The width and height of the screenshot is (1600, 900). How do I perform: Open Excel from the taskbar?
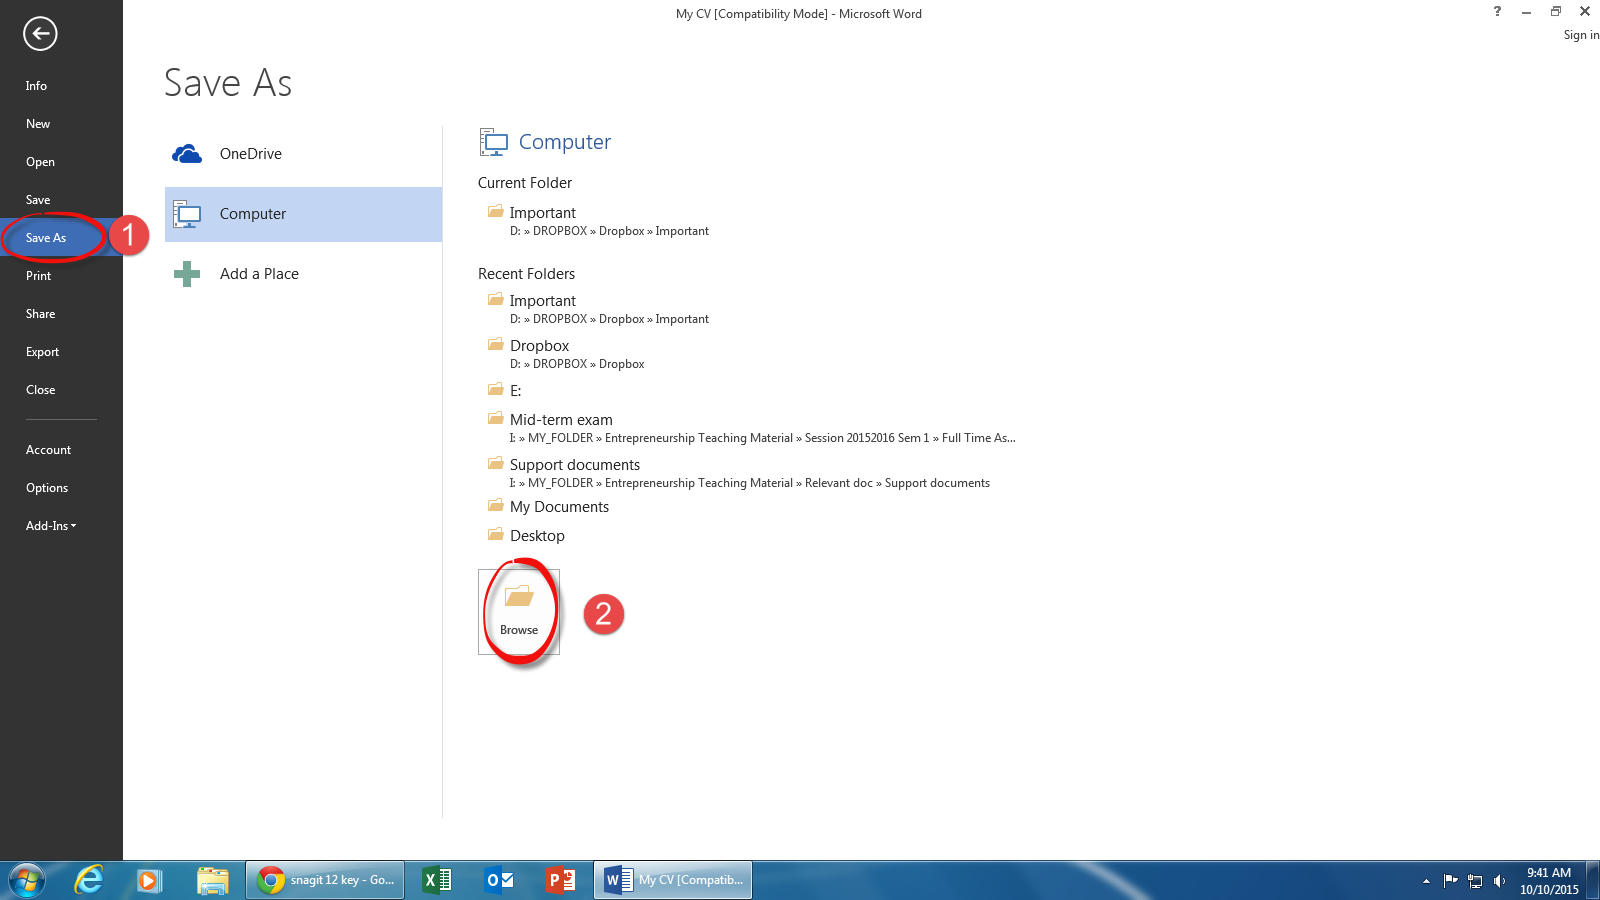coord(435,880)
